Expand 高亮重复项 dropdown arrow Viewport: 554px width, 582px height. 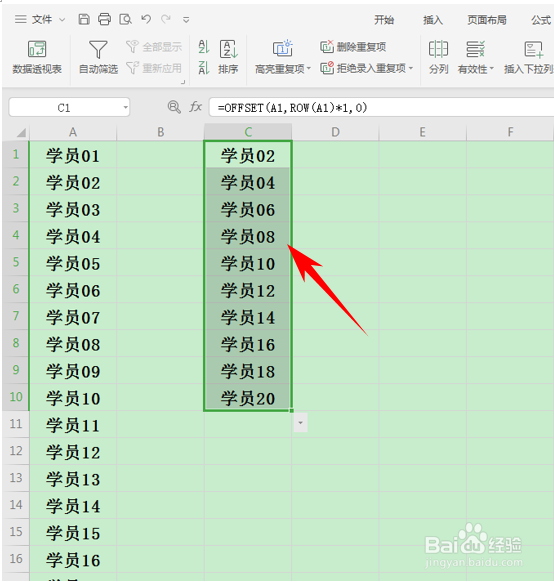pyautogui.click(x=308, y=69)
